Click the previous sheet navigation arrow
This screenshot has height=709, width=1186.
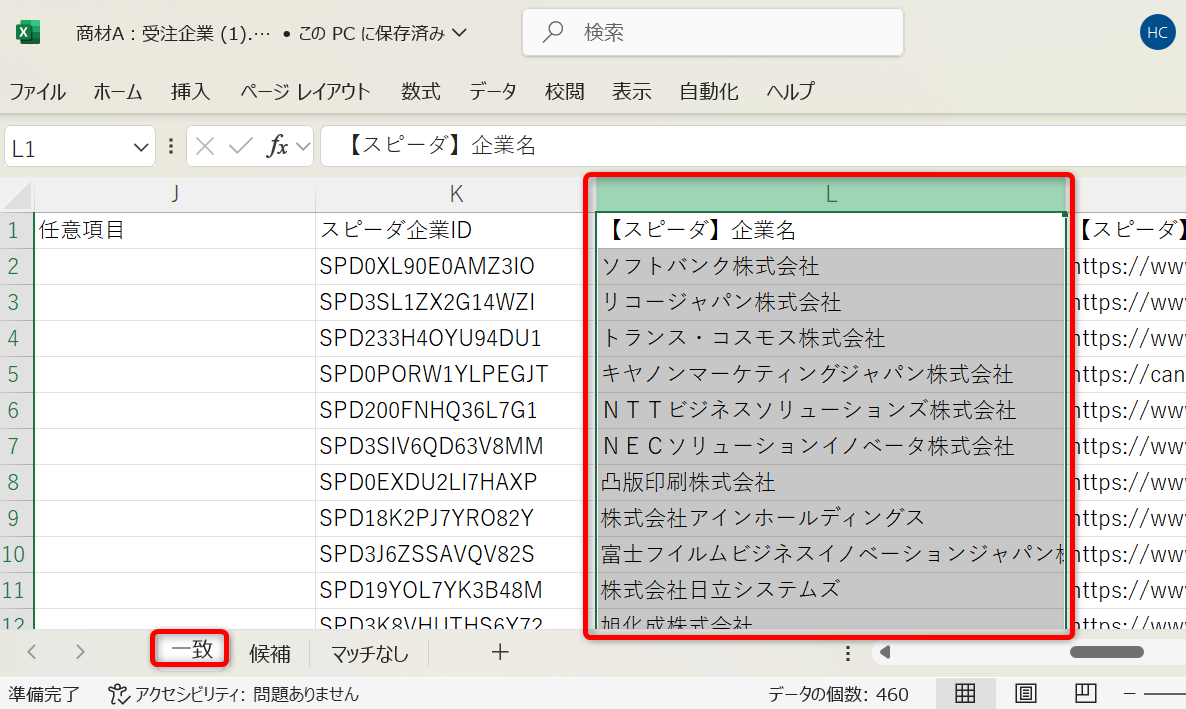pos(31,650)
